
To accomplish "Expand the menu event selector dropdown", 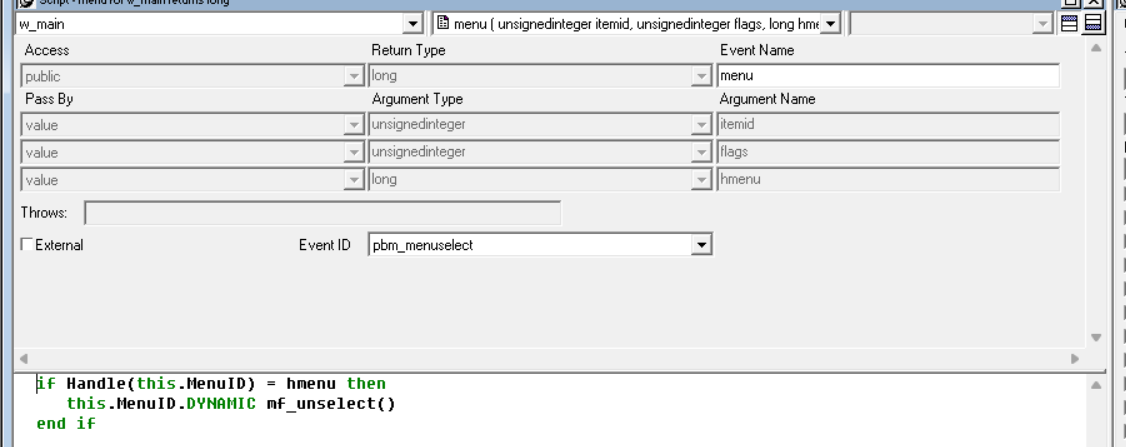I will point(830,24).
